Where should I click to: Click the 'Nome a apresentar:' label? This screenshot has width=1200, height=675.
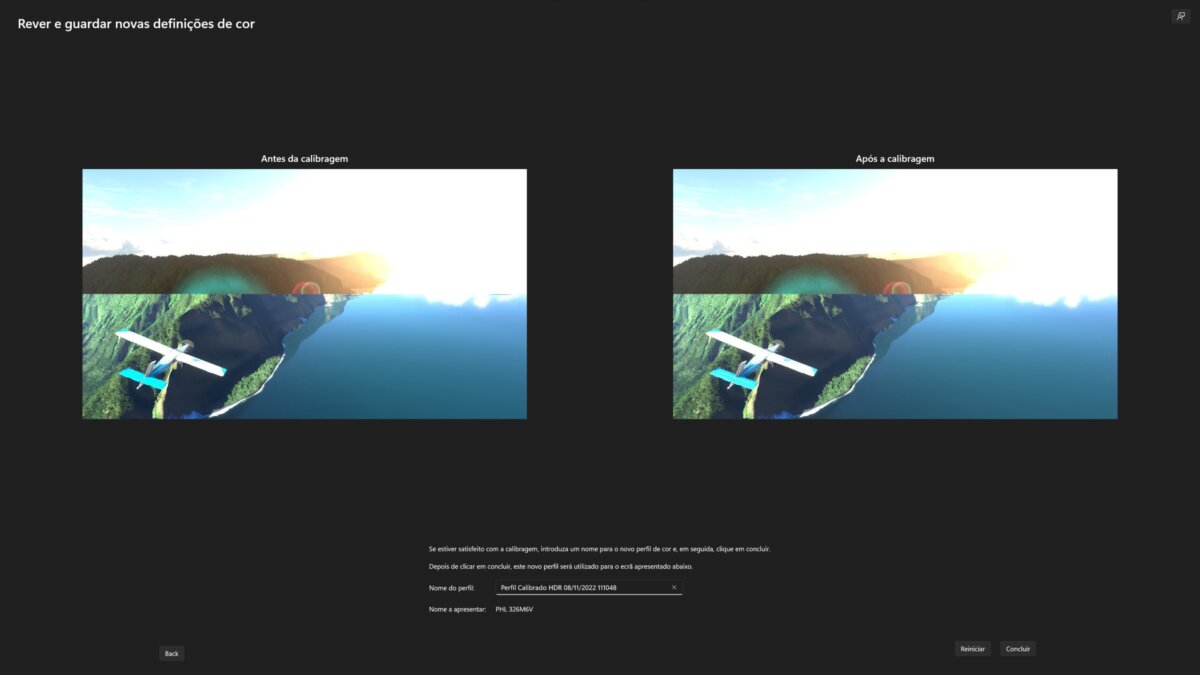tap(456, 609)
